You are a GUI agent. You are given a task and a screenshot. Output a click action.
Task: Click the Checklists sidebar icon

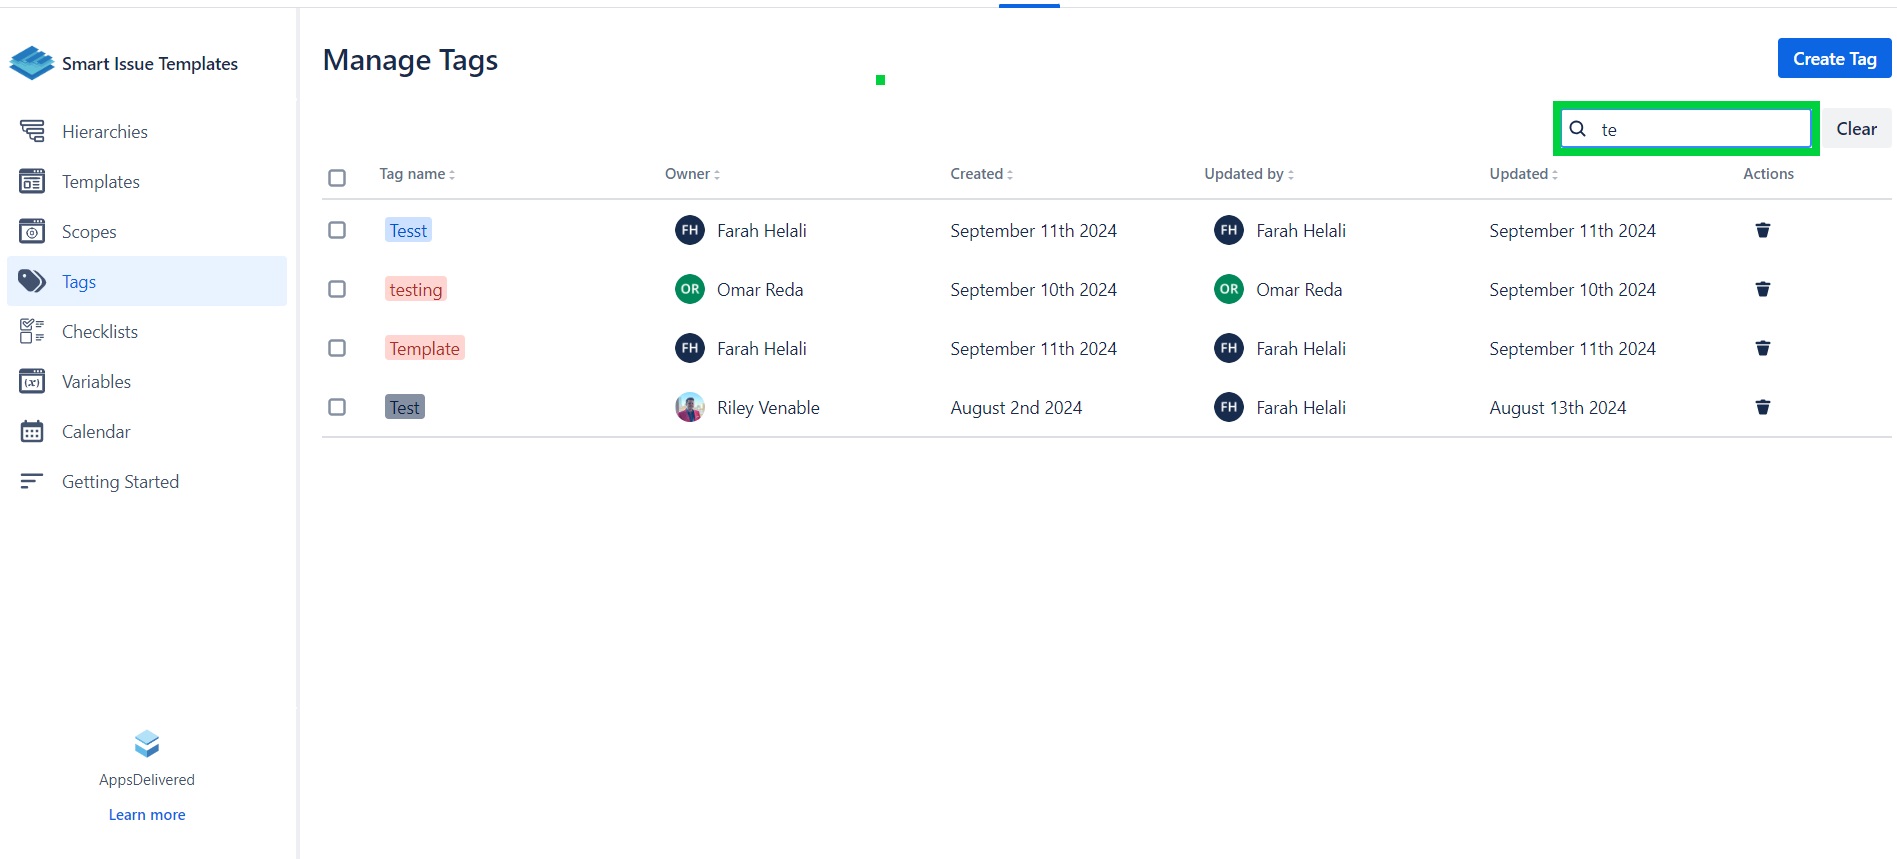tap(32, 331)
